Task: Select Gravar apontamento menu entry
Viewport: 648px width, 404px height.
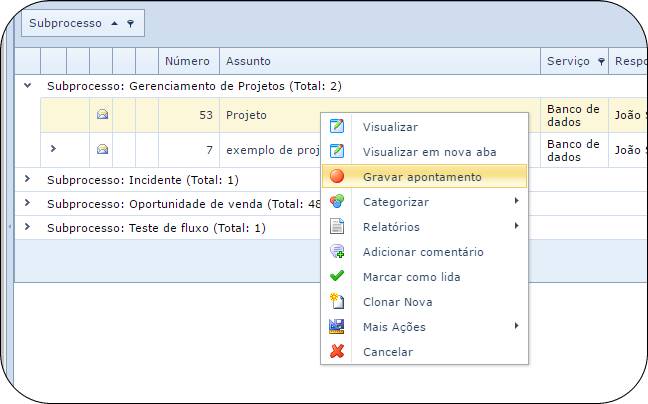Action: point(424,176)
